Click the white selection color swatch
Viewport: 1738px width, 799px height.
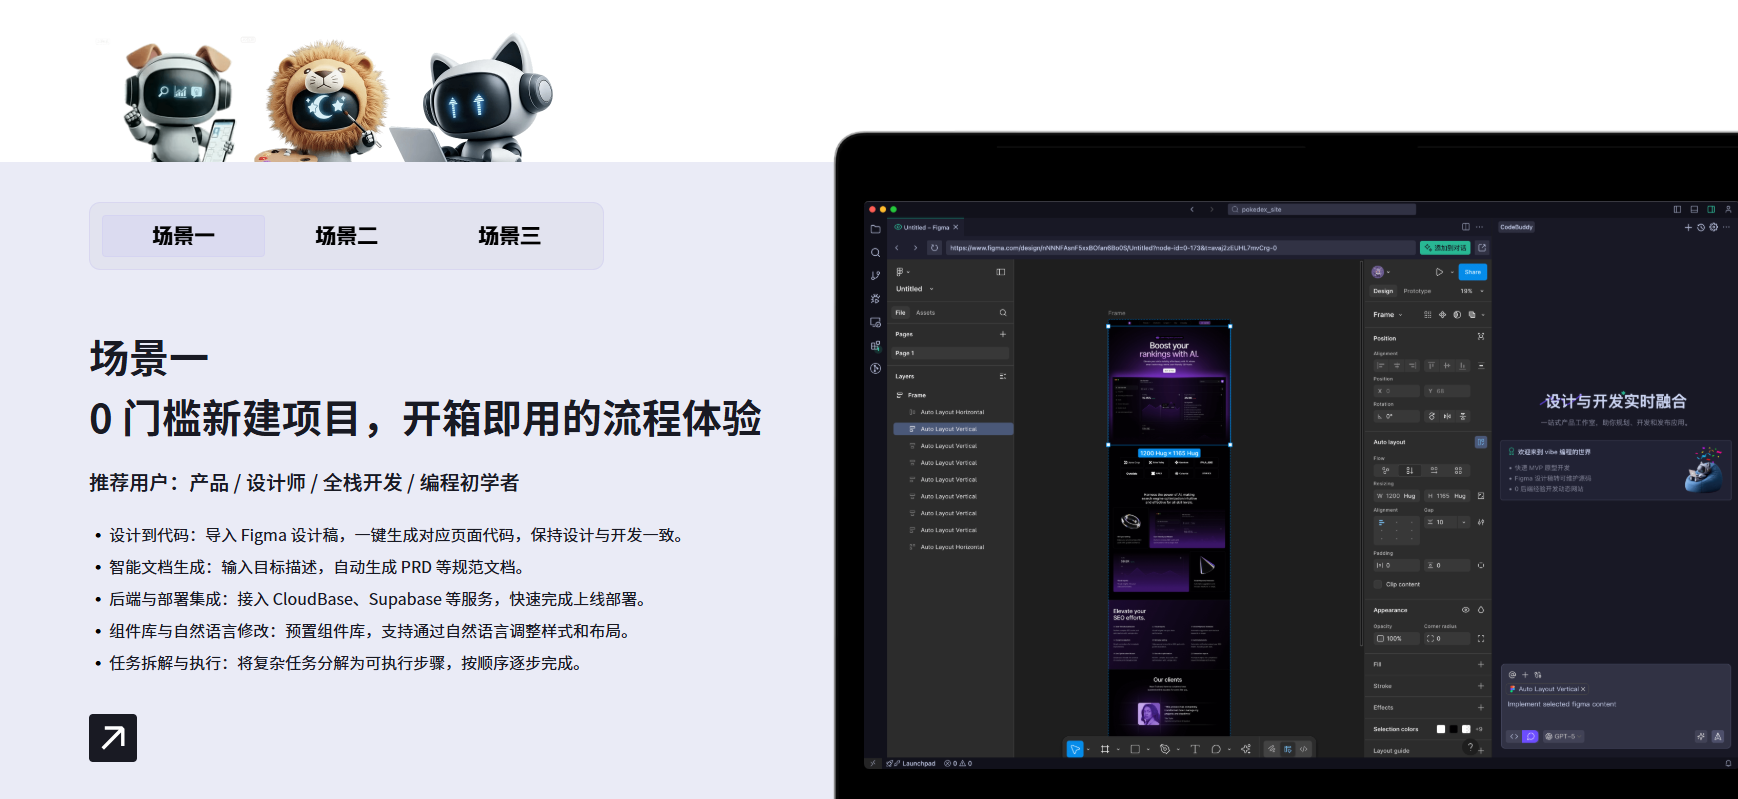coord(1441,729)
